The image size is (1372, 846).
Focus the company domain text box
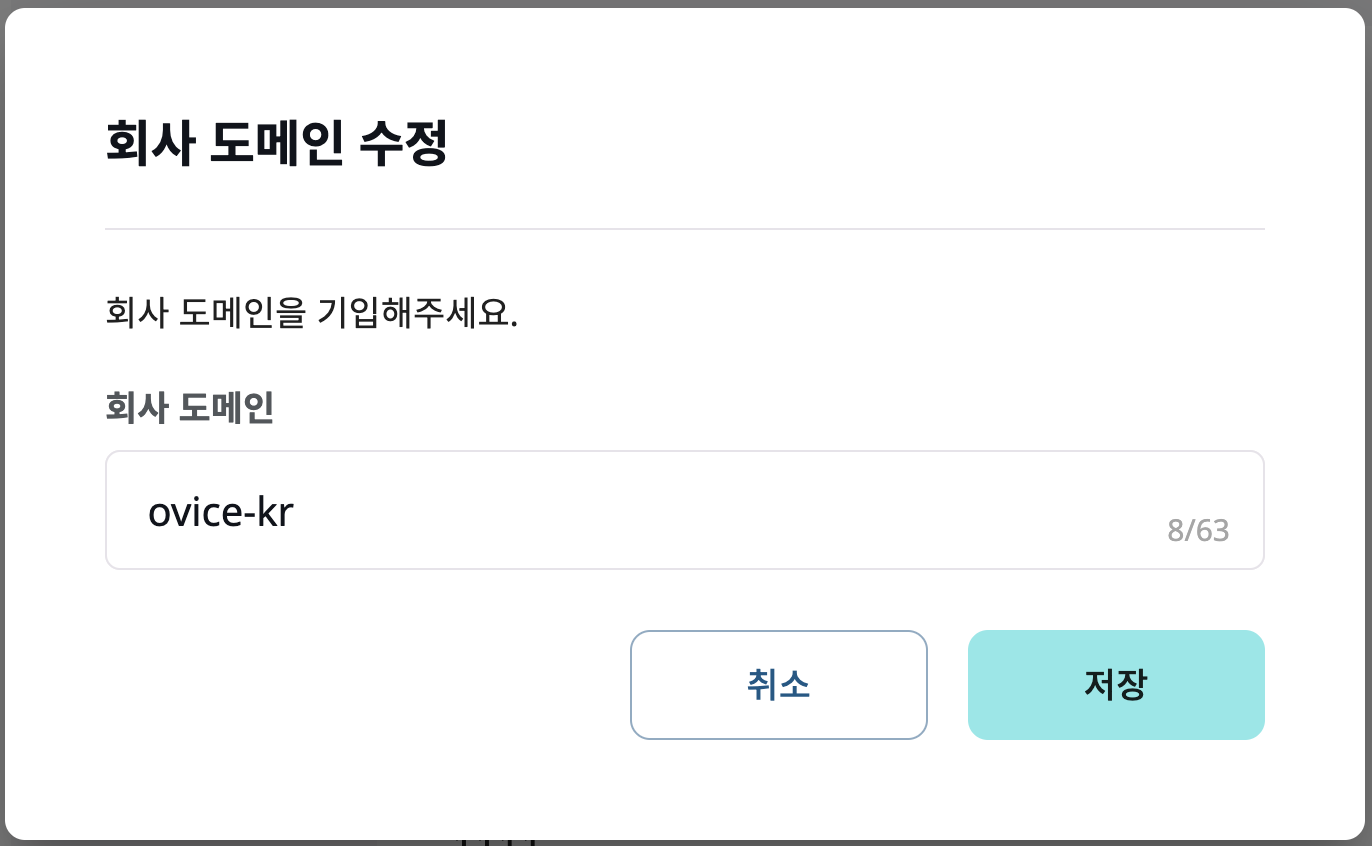pos(685,510)
